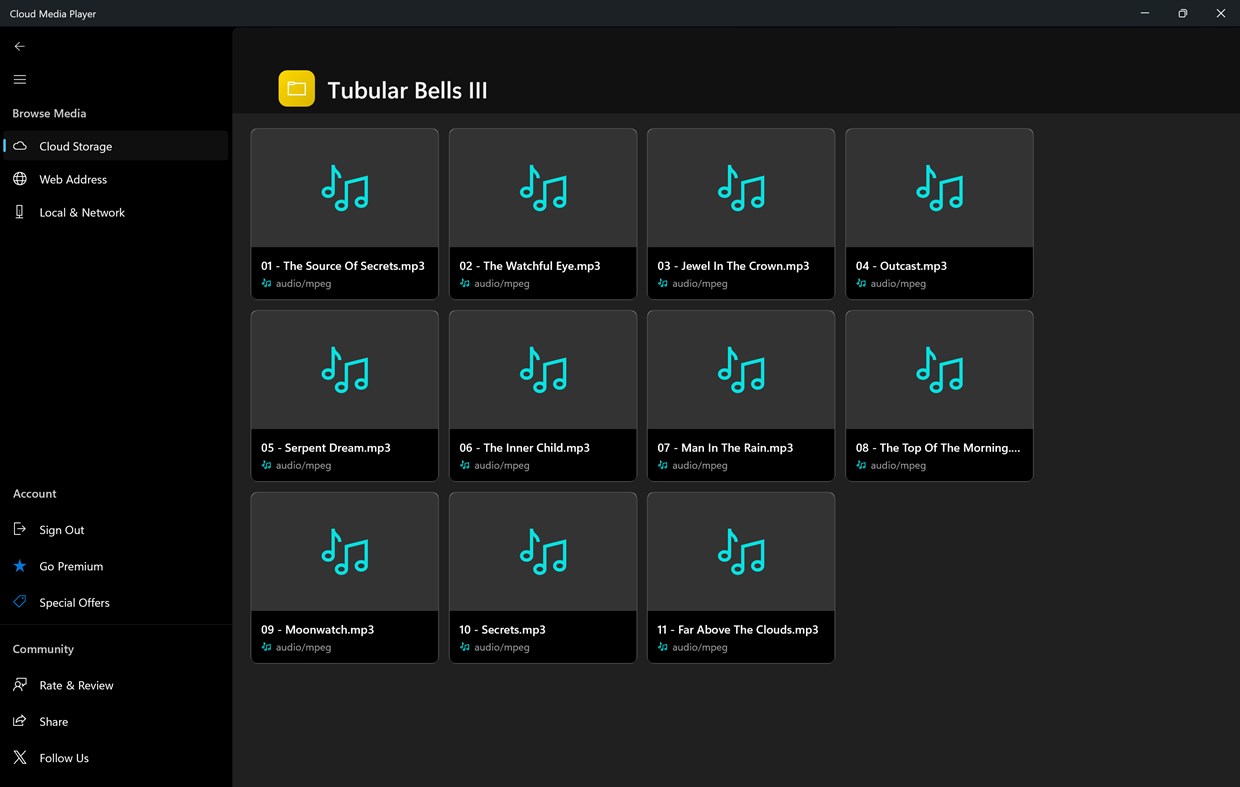Open 07 - Man In The Rain.mp3
This screenshot has width=1240, height=787.
click(x=740, y=395)
